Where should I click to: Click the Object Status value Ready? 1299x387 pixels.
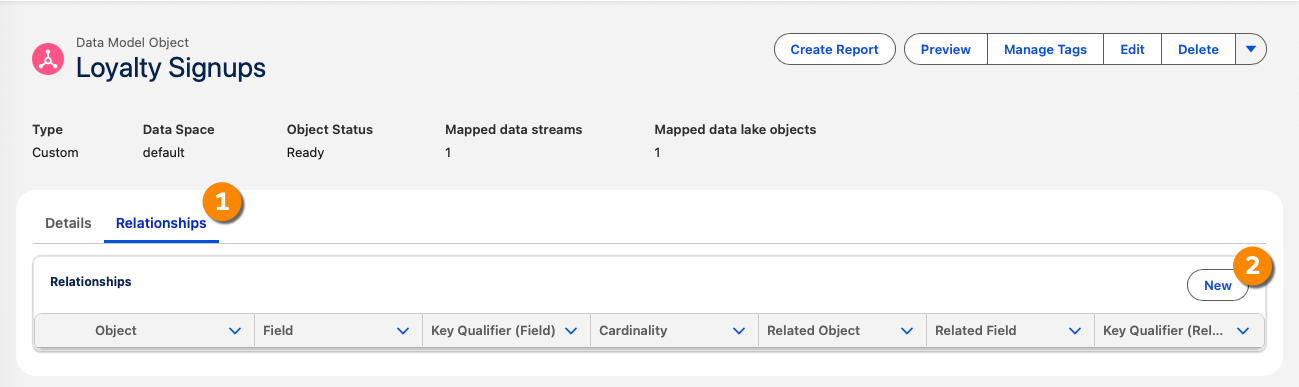[305, 153]
